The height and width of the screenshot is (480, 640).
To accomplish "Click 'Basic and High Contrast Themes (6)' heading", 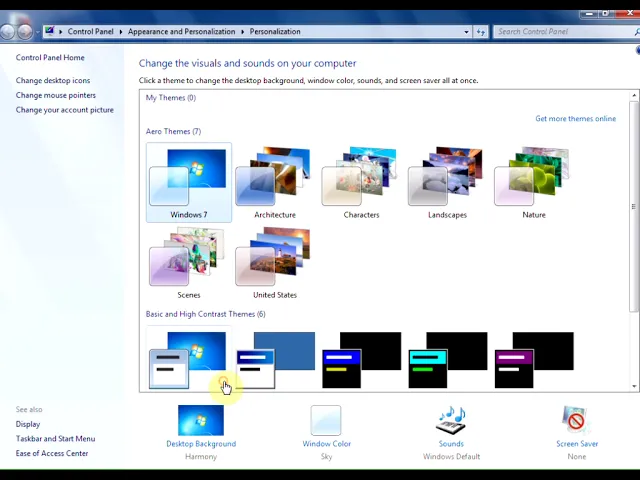I will 205,314.
